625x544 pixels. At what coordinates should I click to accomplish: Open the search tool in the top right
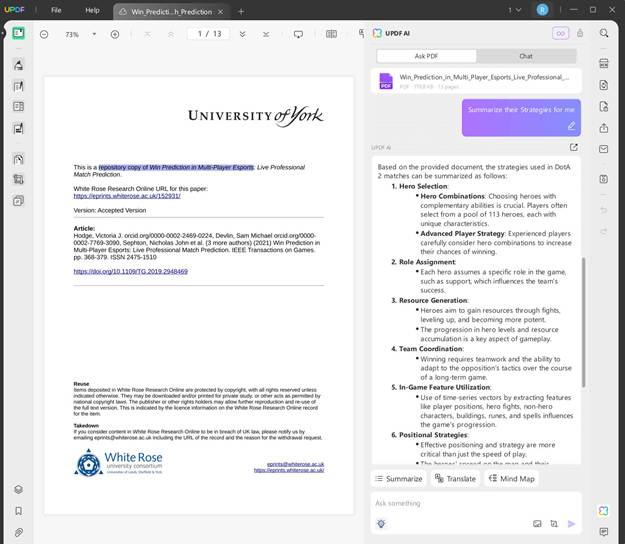(604, 33)
